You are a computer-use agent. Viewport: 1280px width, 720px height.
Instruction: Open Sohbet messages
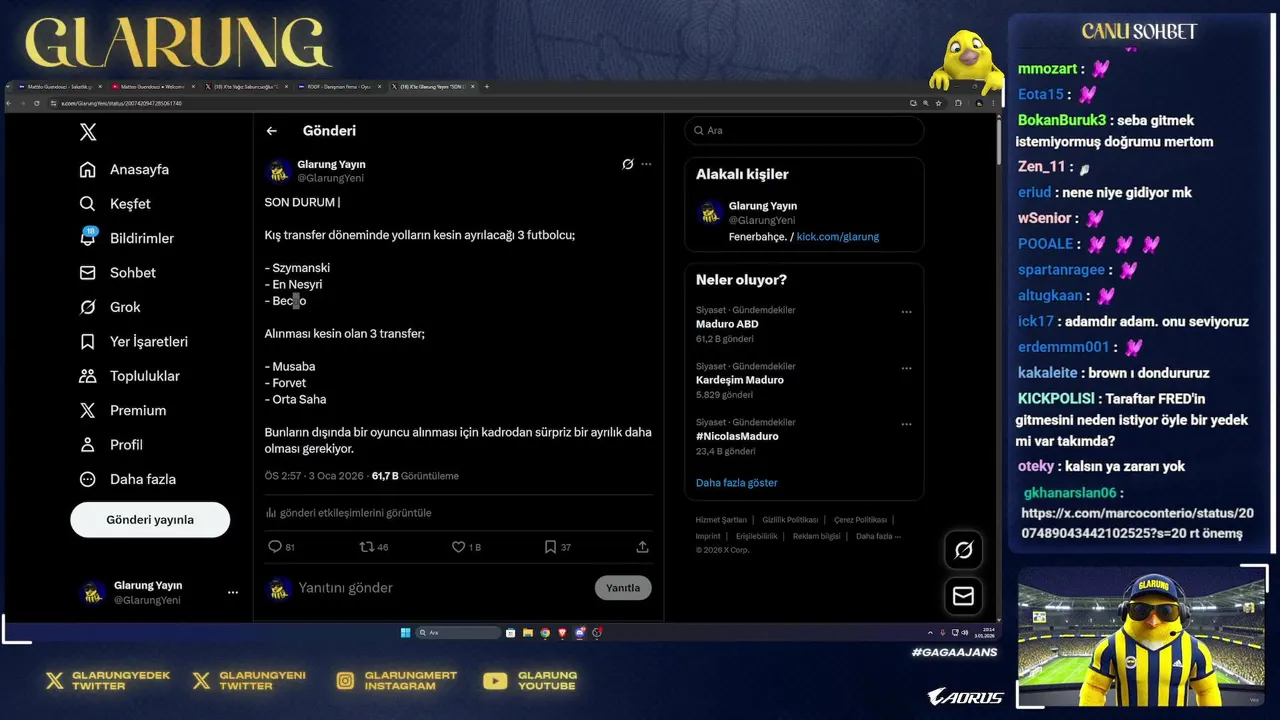point(118,273)
